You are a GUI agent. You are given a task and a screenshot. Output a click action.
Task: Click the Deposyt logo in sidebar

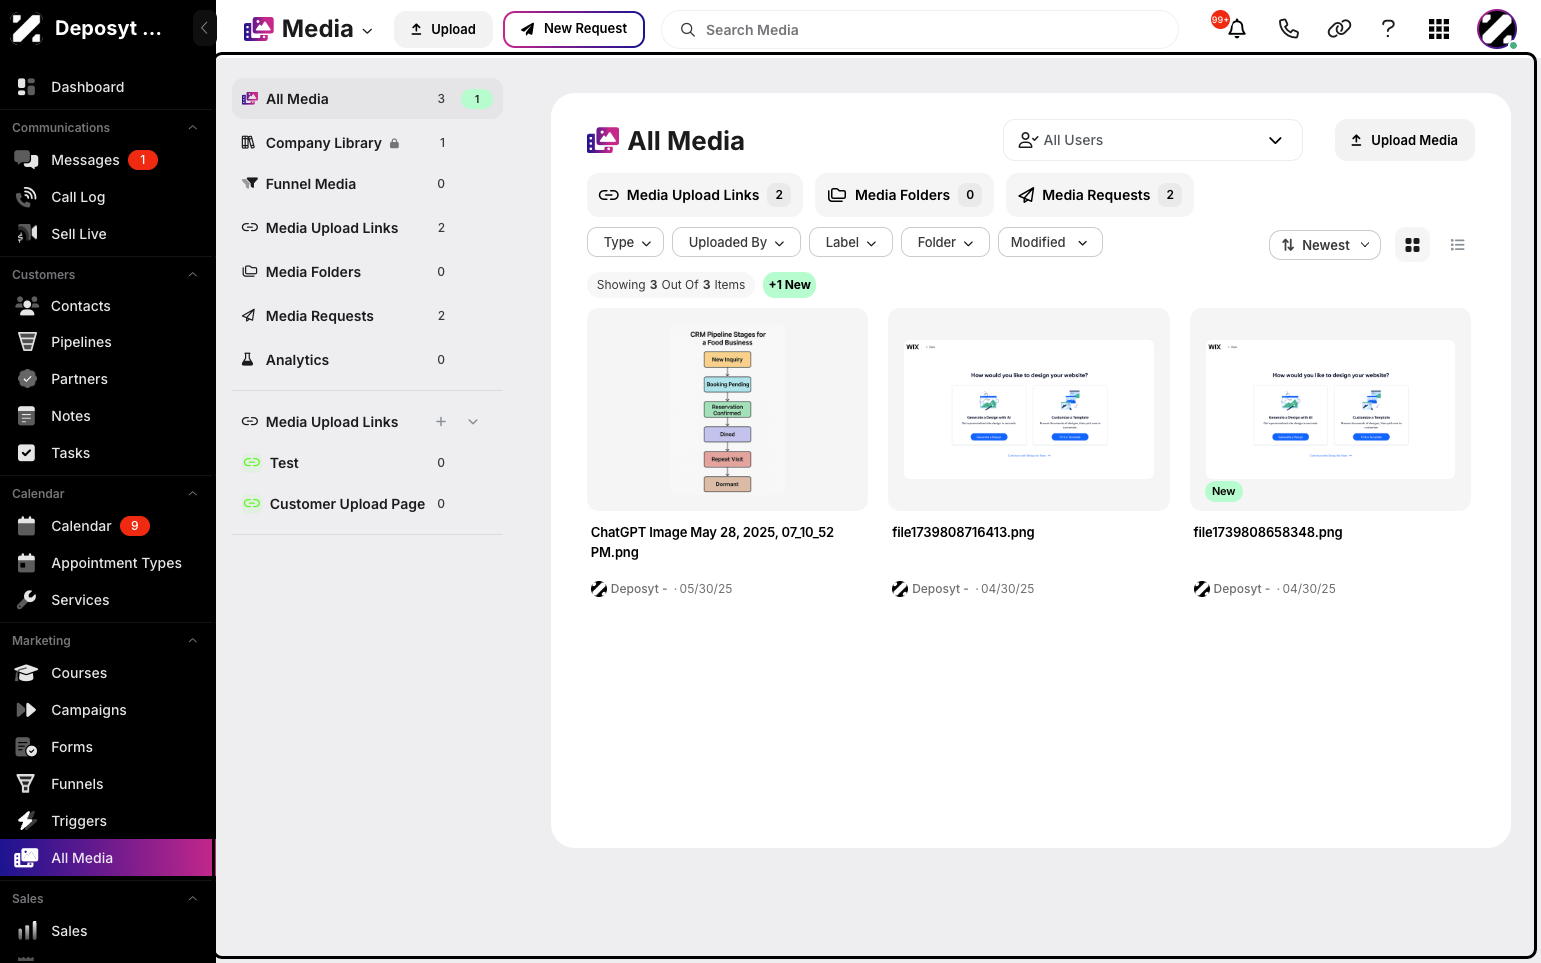coord(27,28)
